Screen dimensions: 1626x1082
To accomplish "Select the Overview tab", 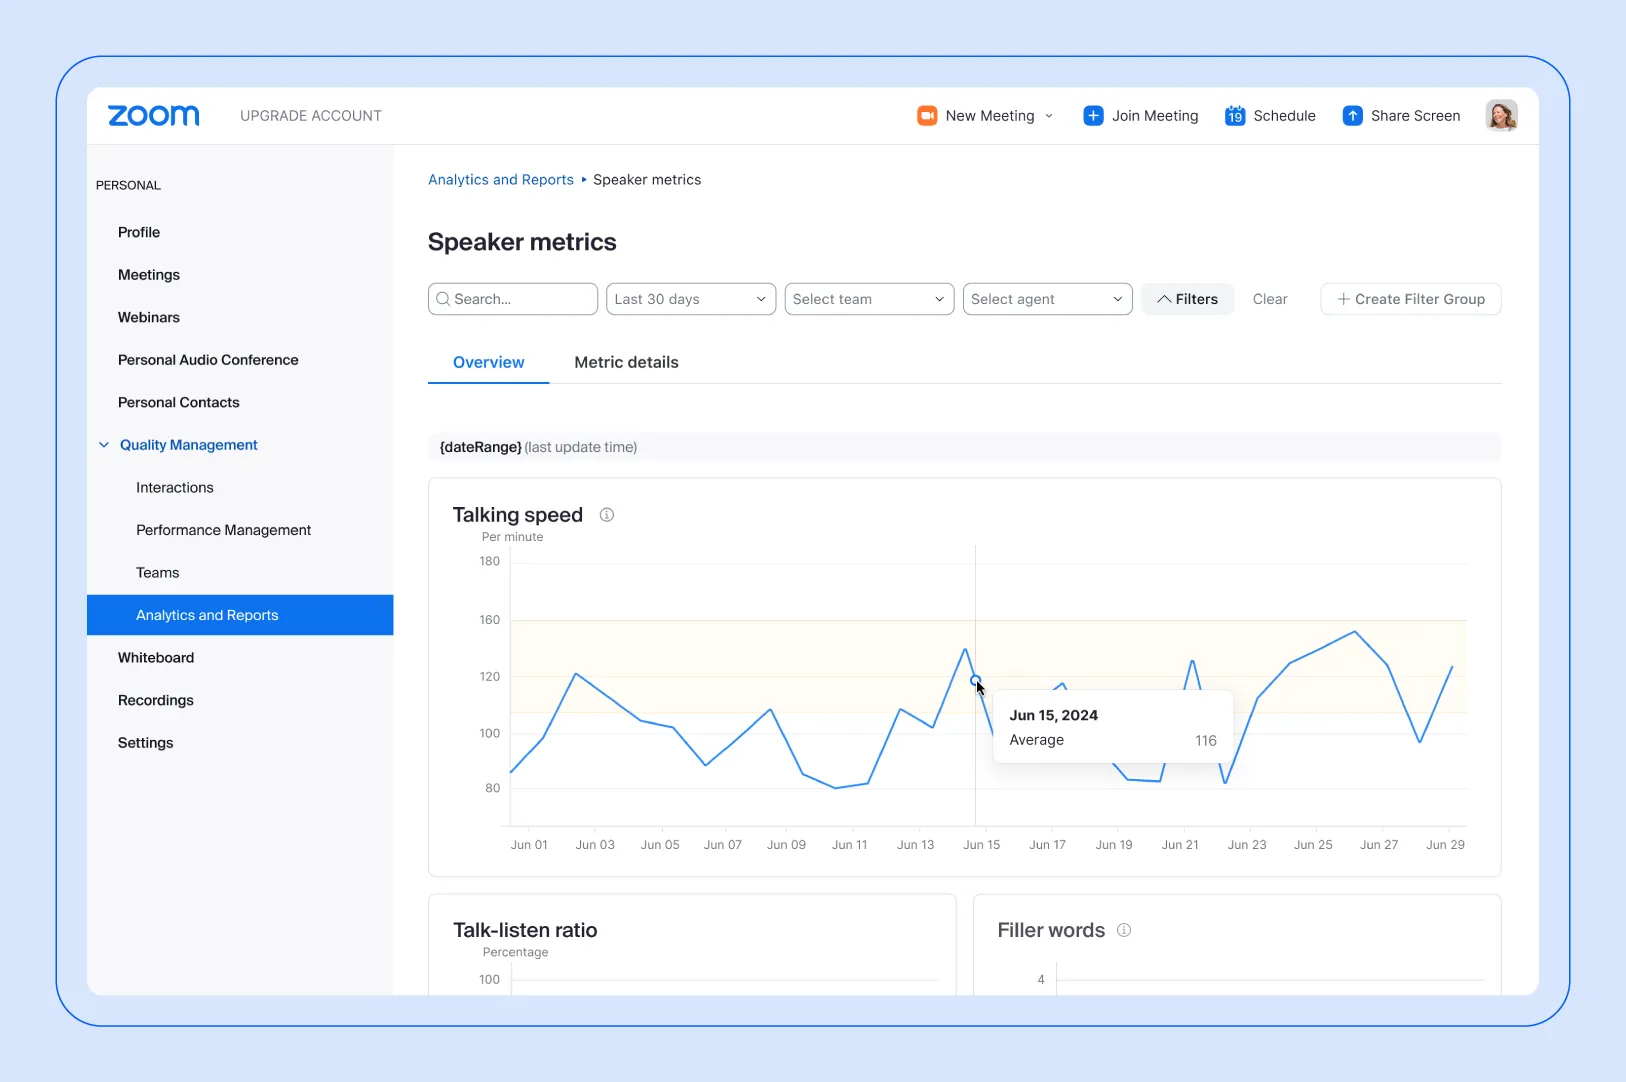I will point(488,362).
